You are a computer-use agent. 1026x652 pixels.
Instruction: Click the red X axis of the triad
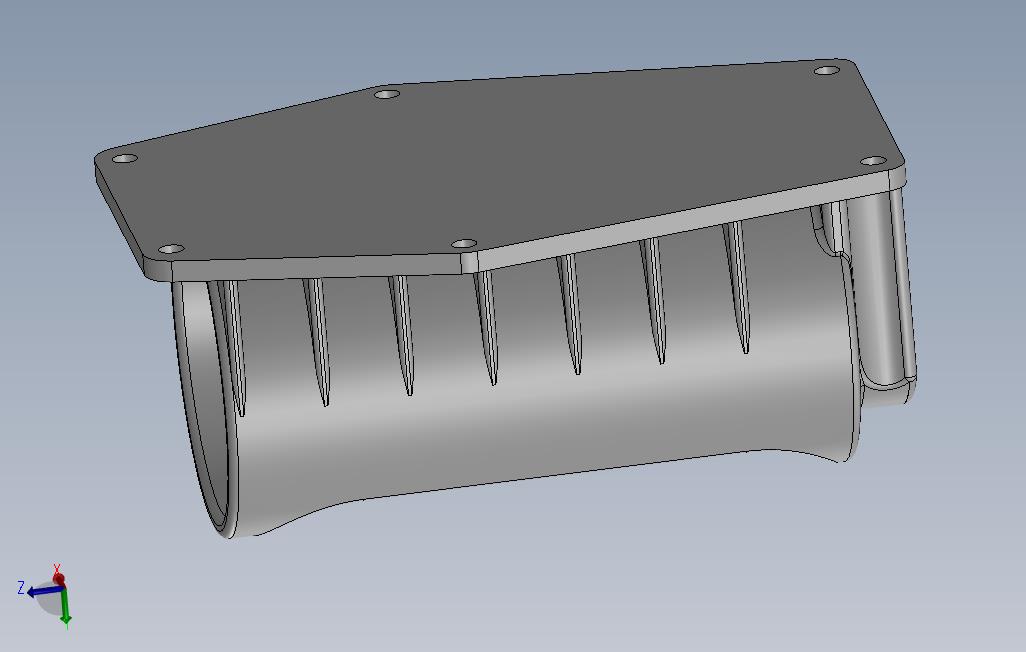(x=59, y=579)
